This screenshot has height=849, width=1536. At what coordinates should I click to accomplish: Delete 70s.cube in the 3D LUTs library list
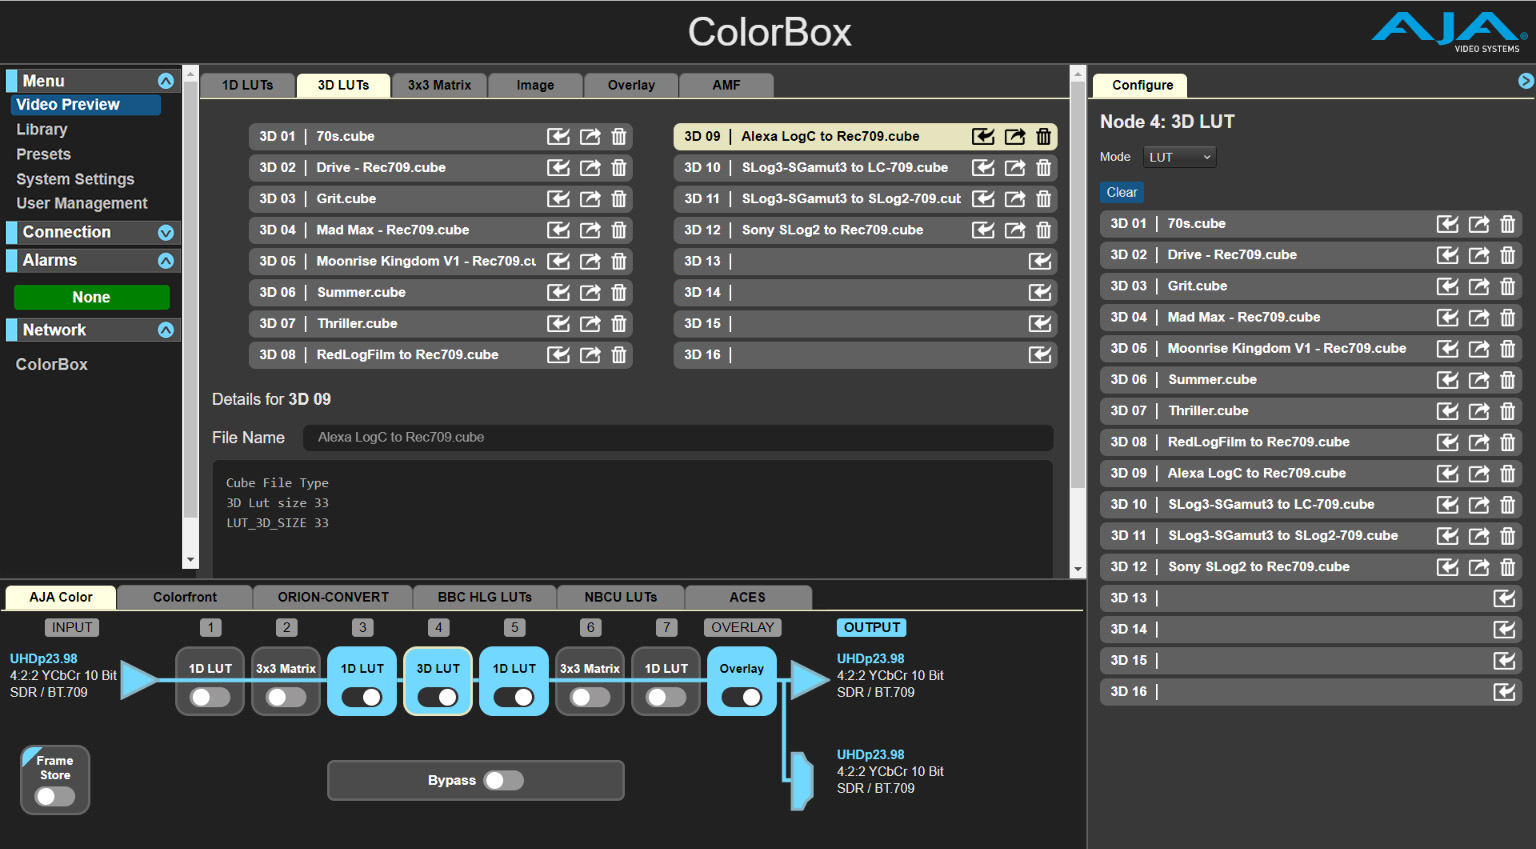(x=619, y=137)
